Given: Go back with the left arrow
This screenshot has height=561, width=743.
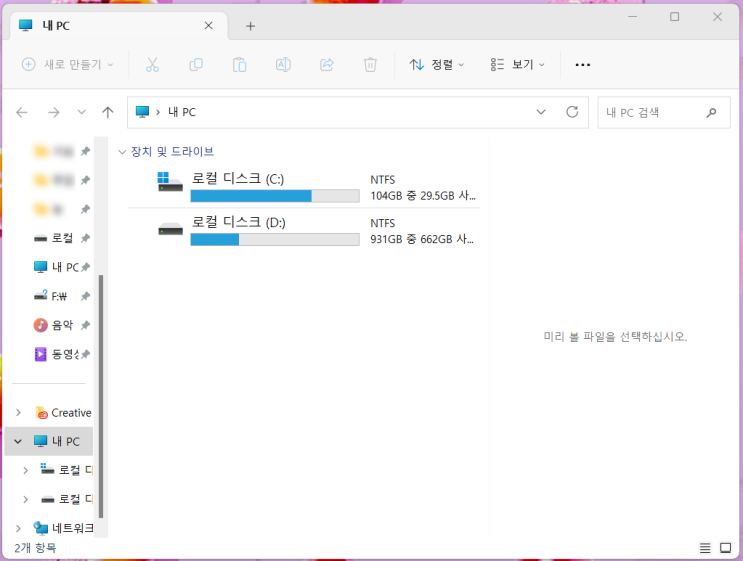Looking at the screenshot, I should pyautogui.click(x=22, y=112).
